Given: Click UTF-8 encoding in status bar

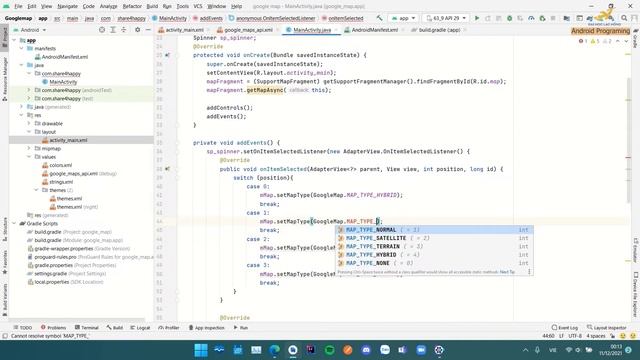Looking at the screenshot, I should click(575, 336).
